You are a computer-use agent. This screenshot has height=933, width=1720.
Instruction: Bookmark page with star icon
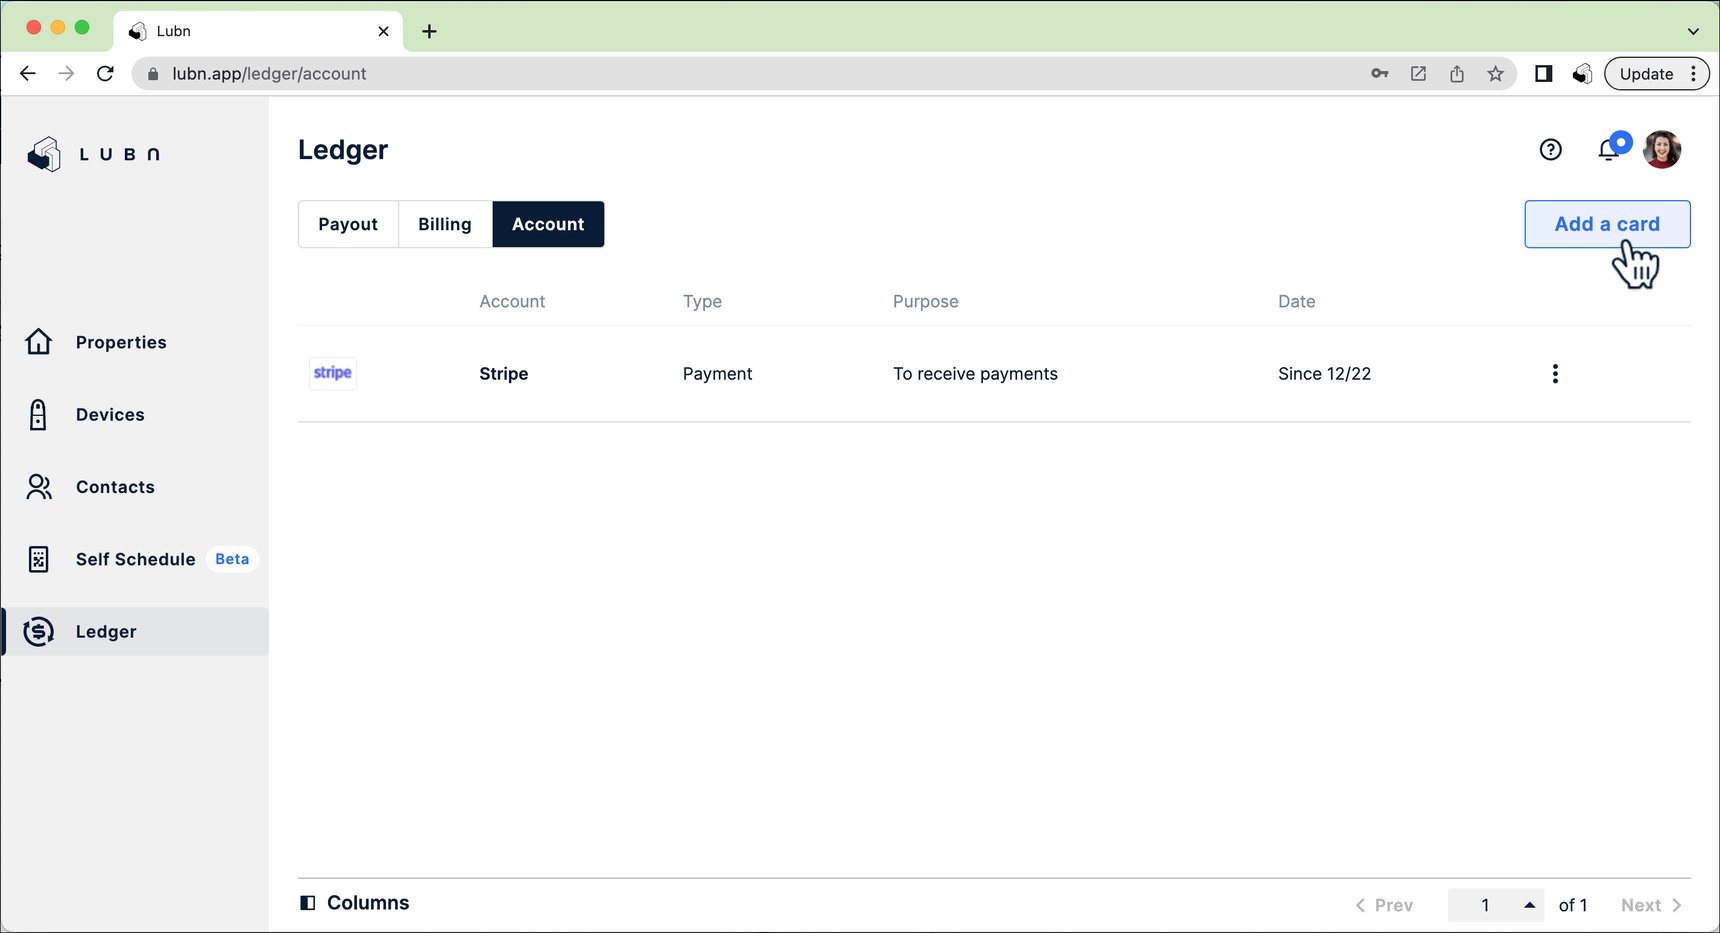pos(1495,74)
